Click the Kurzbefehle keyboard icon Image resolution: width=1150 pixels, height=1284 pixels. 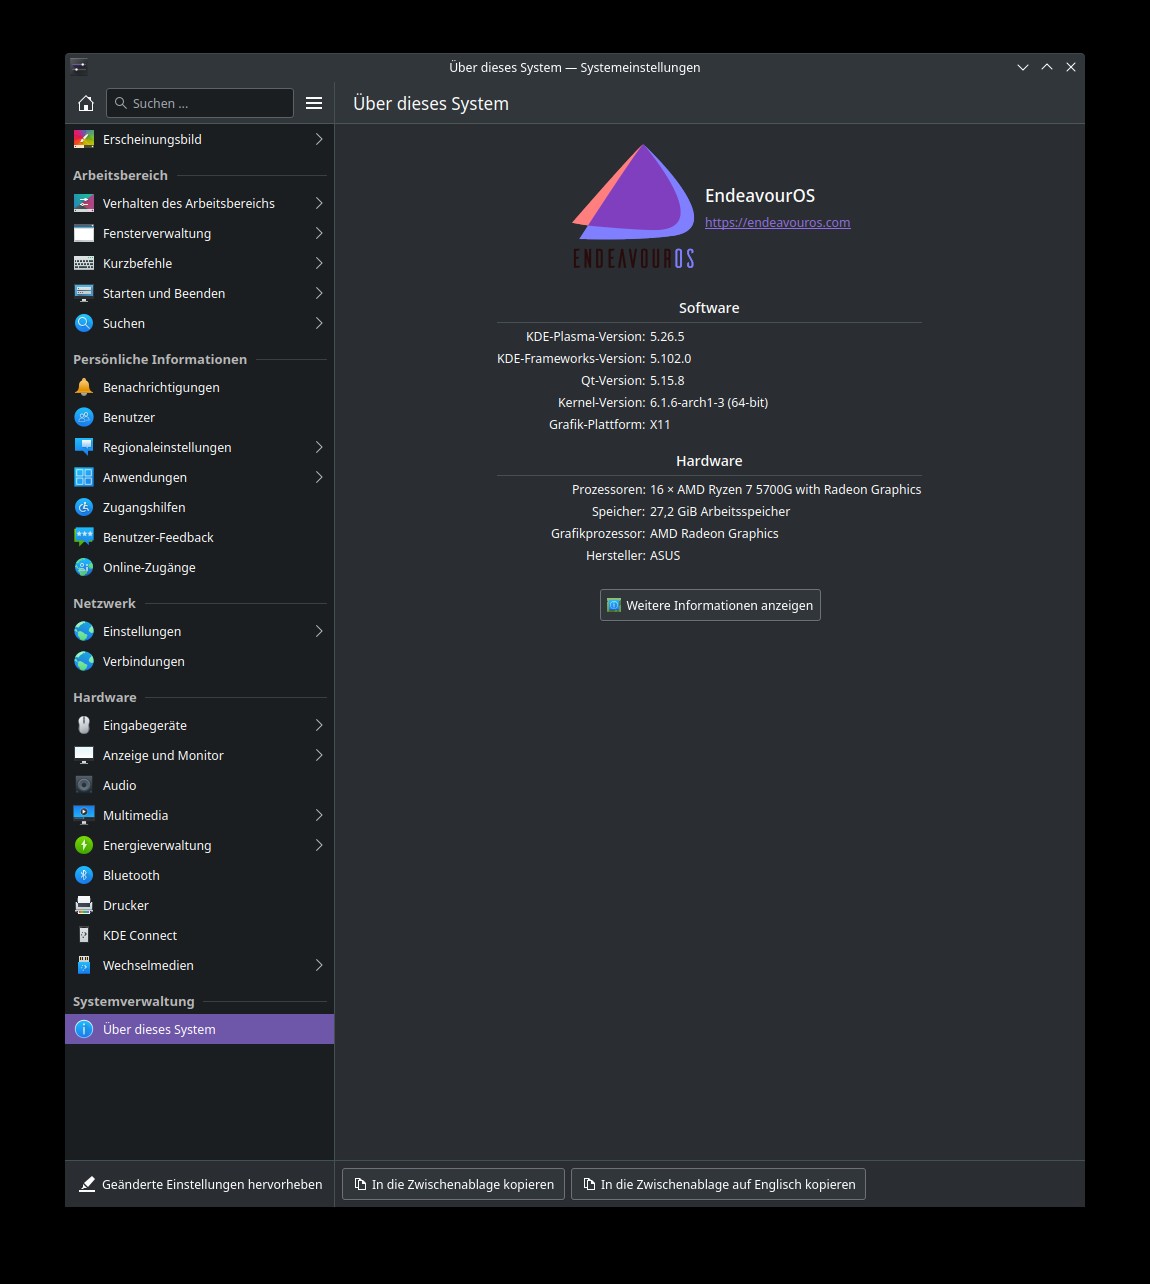pyautogui.click(x=84, y=263)
